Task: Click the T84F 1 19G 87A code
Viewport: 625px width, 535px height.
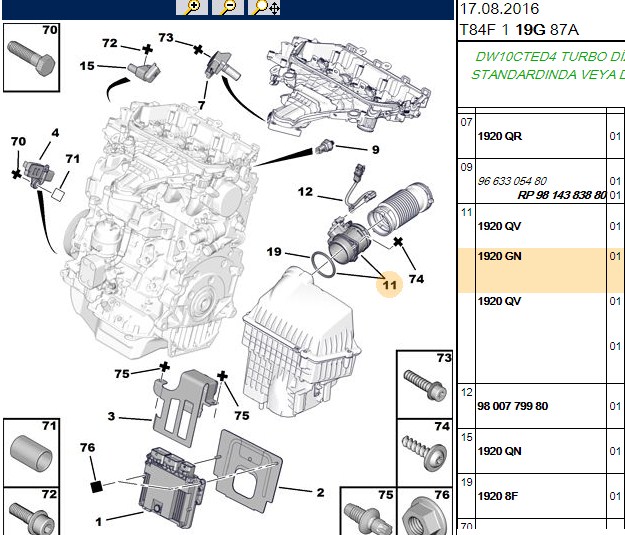Action: (x=519, y=30)
